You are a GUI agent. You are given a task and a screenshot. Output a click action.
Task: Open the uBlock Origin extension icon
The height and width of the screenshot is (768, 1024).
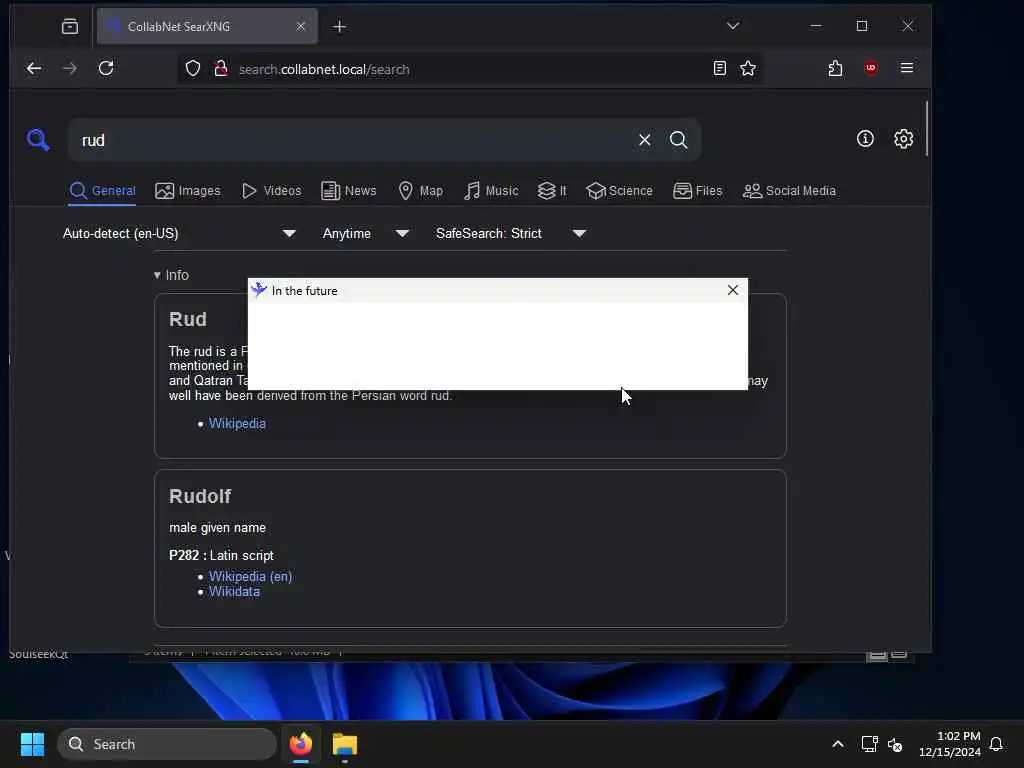[x=871, y=68]
